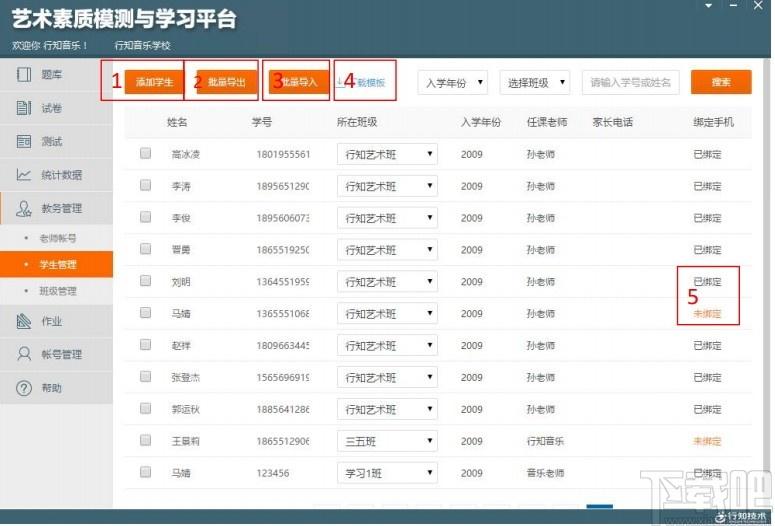Click the 添加学生 button
Viewport: 775px width, 526px height.
[x=154, y=82]
